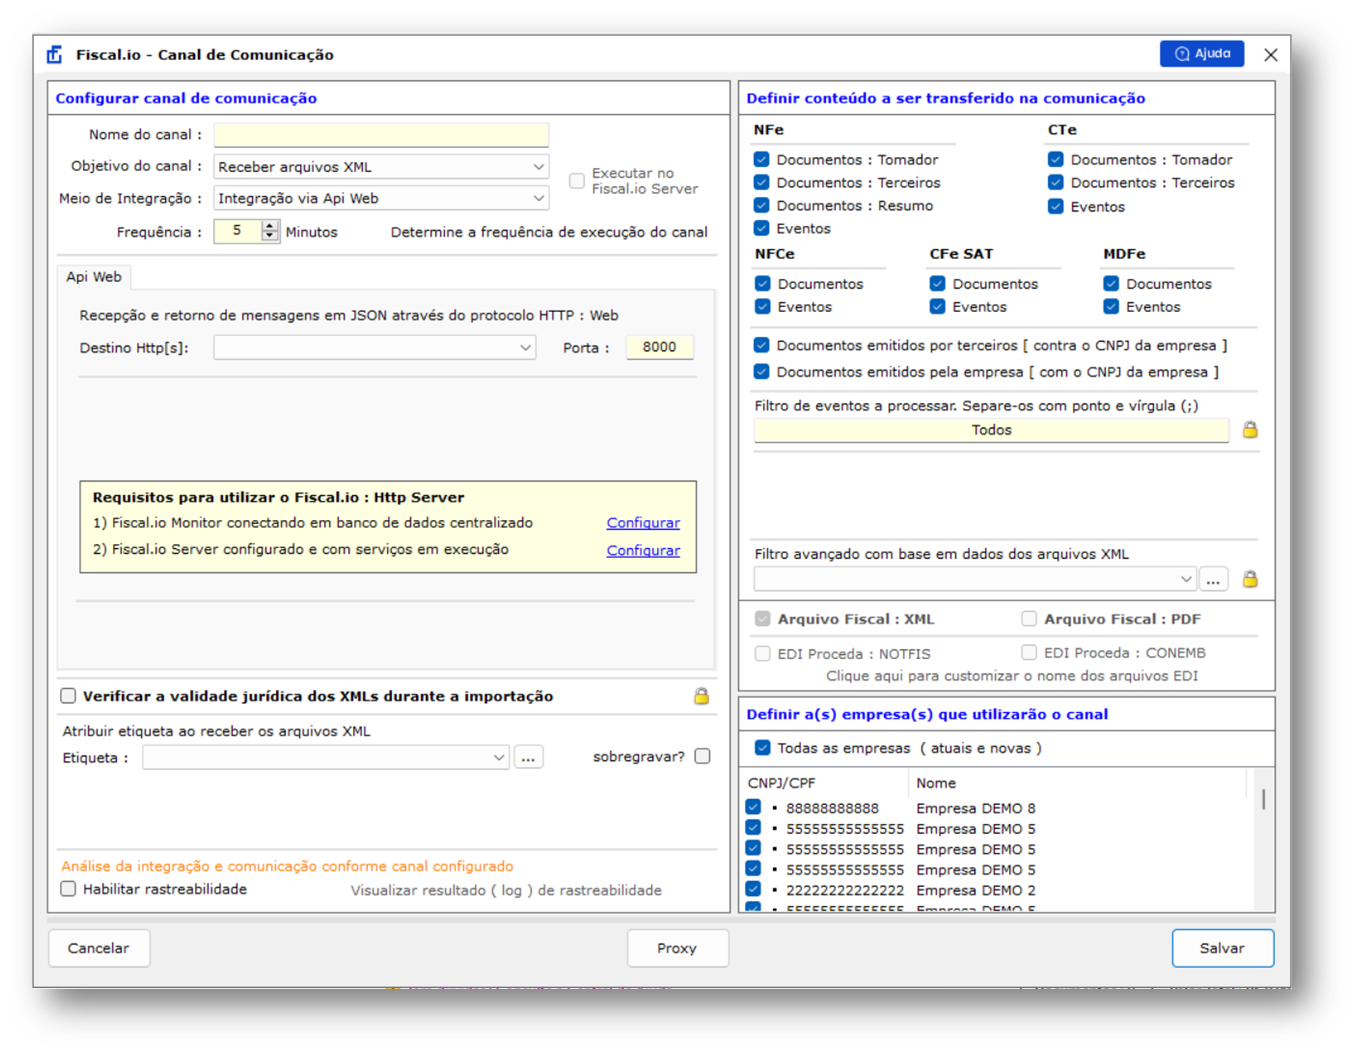Toggle Executar no Fiscal.io Server checkbox
This screenshot has width=1357, height=1054.
click(x=577, y=181)
